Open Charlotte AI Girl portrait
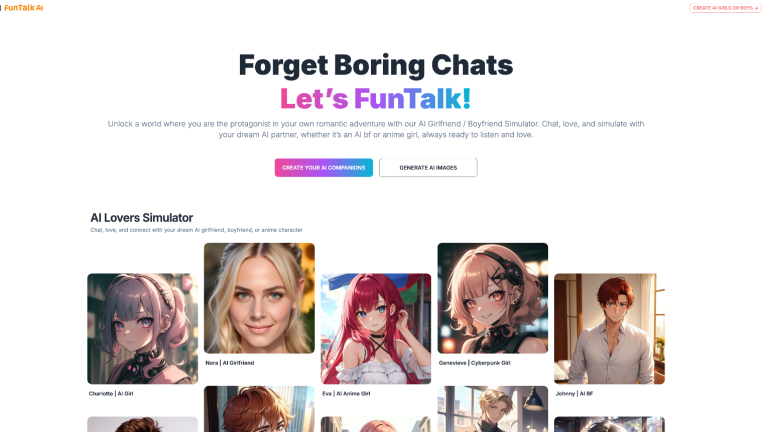The image size is (768, 432). 143,329
